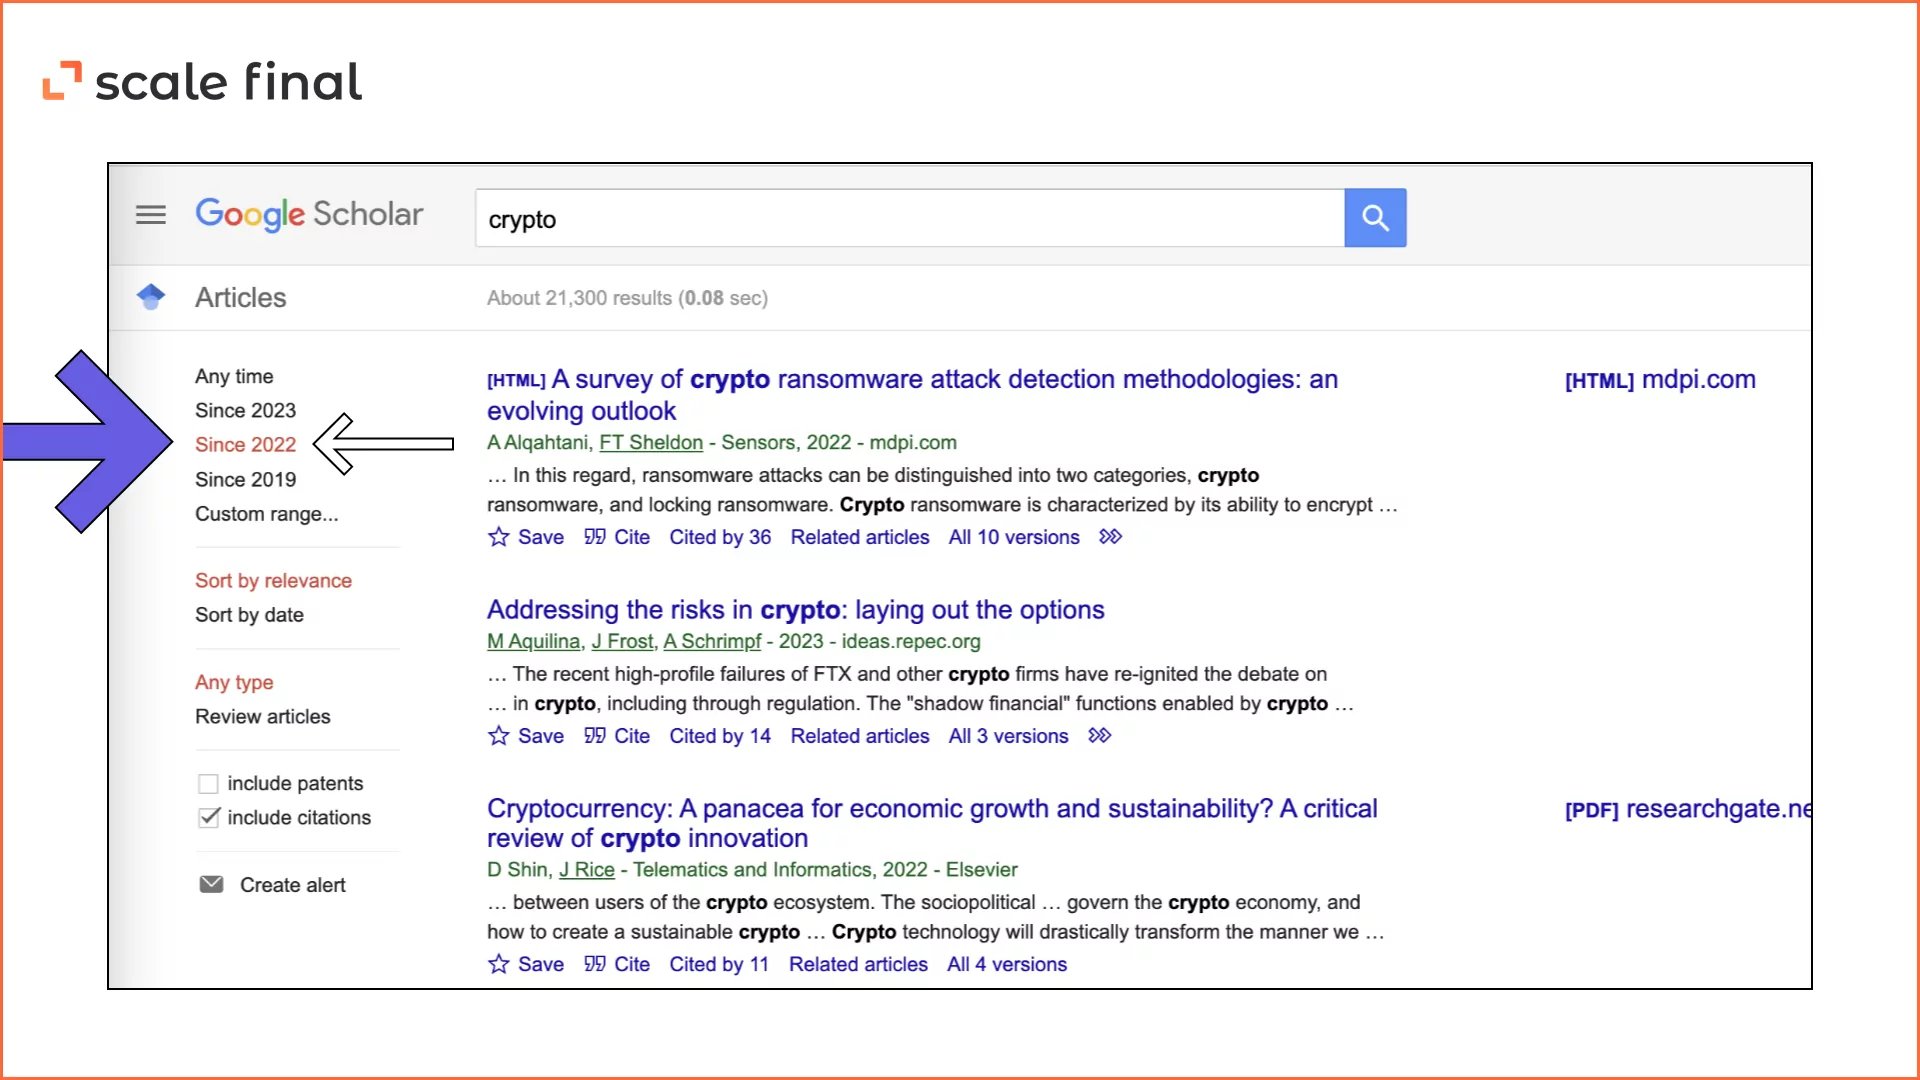Viewport: 1920px width, 1080px height.
Task: Open Related articles for Cryptocurrency panacea
Action: pos(858,964)
